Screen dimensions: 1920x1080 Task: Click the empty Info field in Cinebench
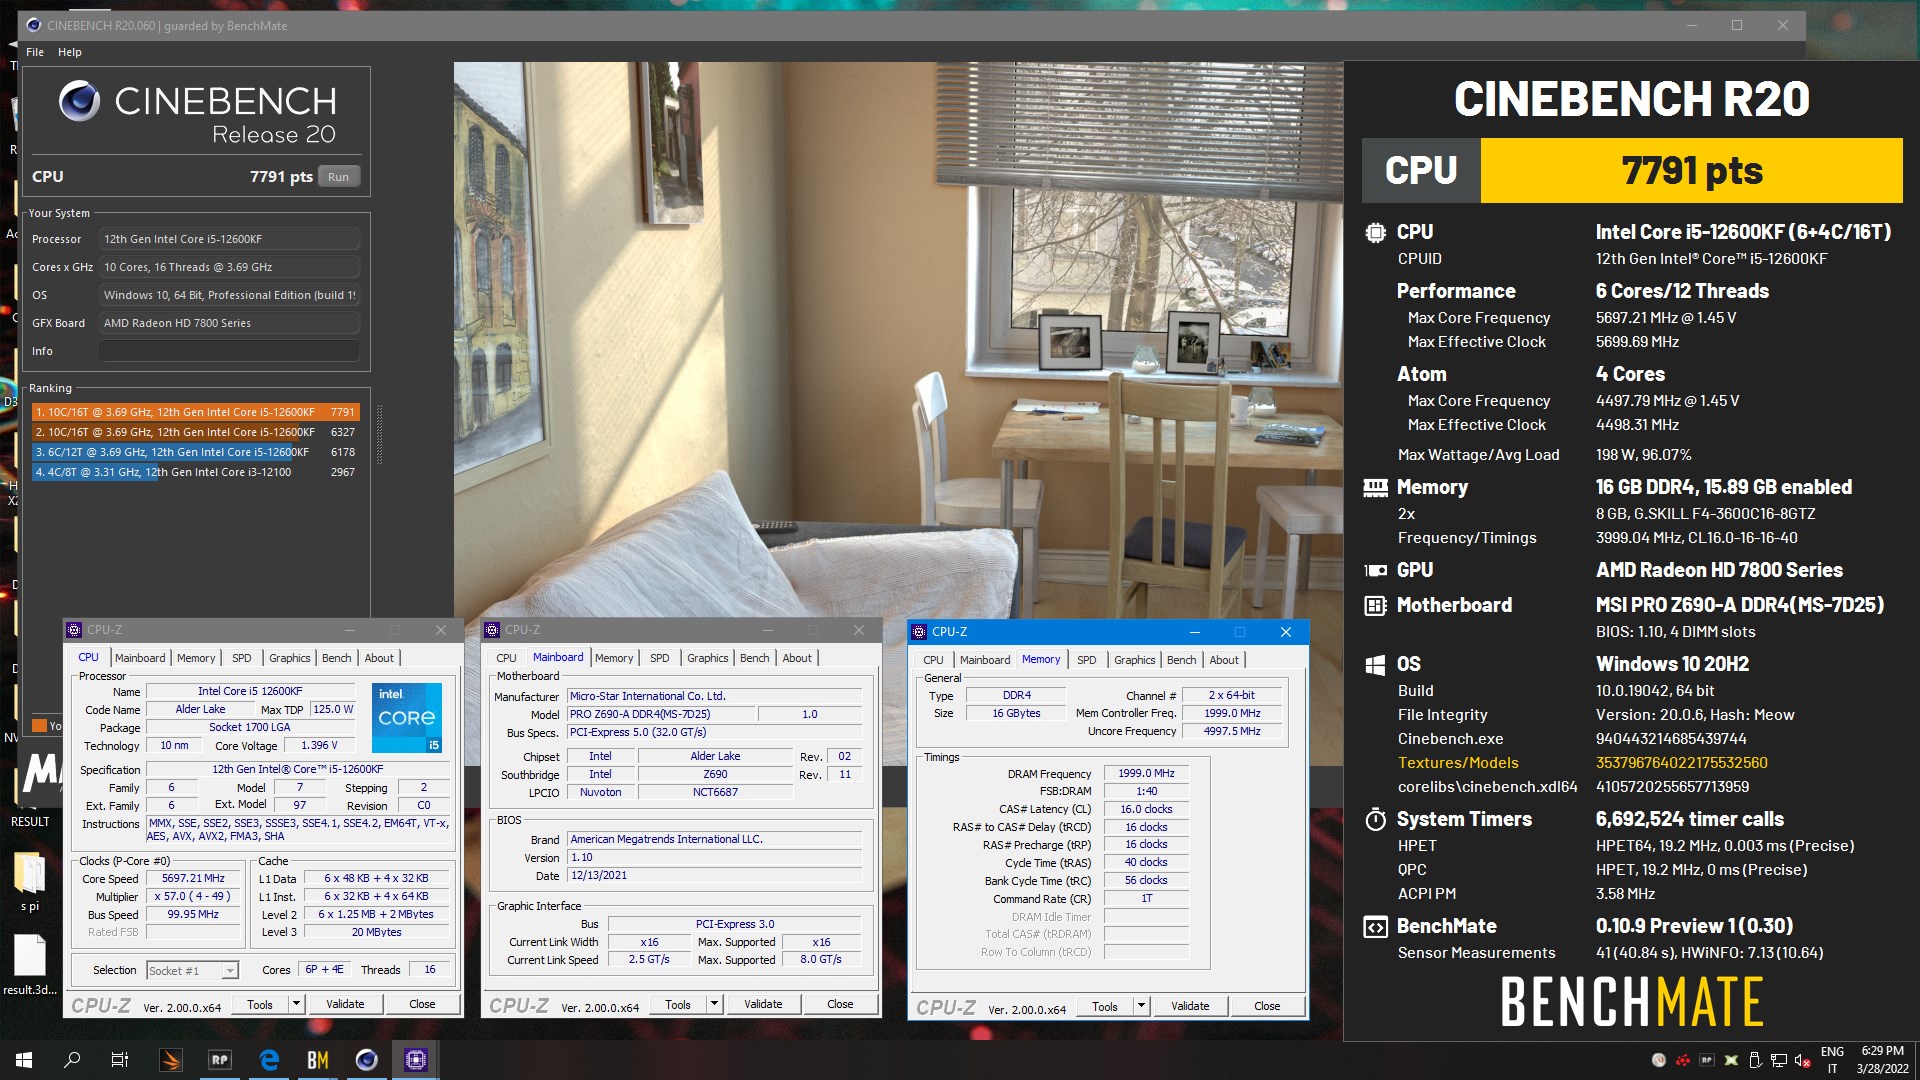pyautogui.click(x=229, y=351)
